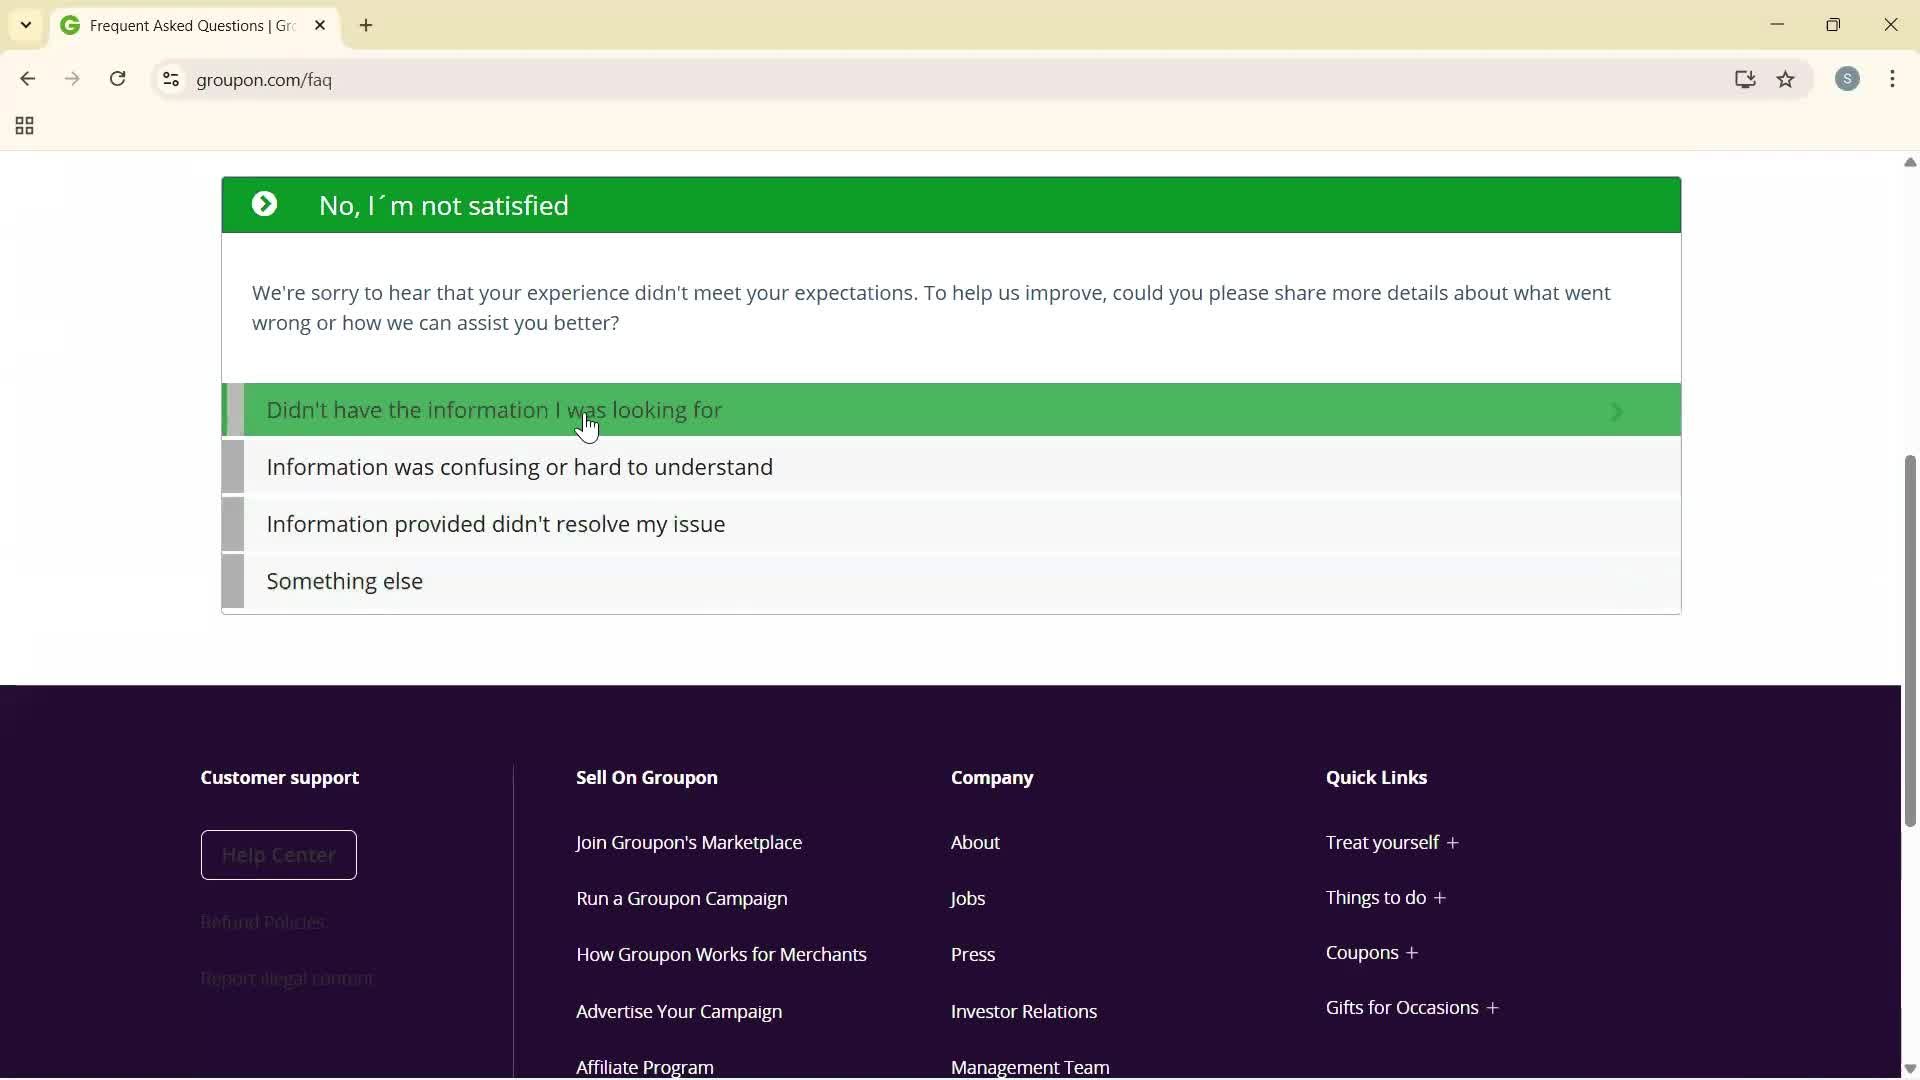1920x1080 pixels.
Task: Select the Something else feedback option
Action: (x=344, y=581)
